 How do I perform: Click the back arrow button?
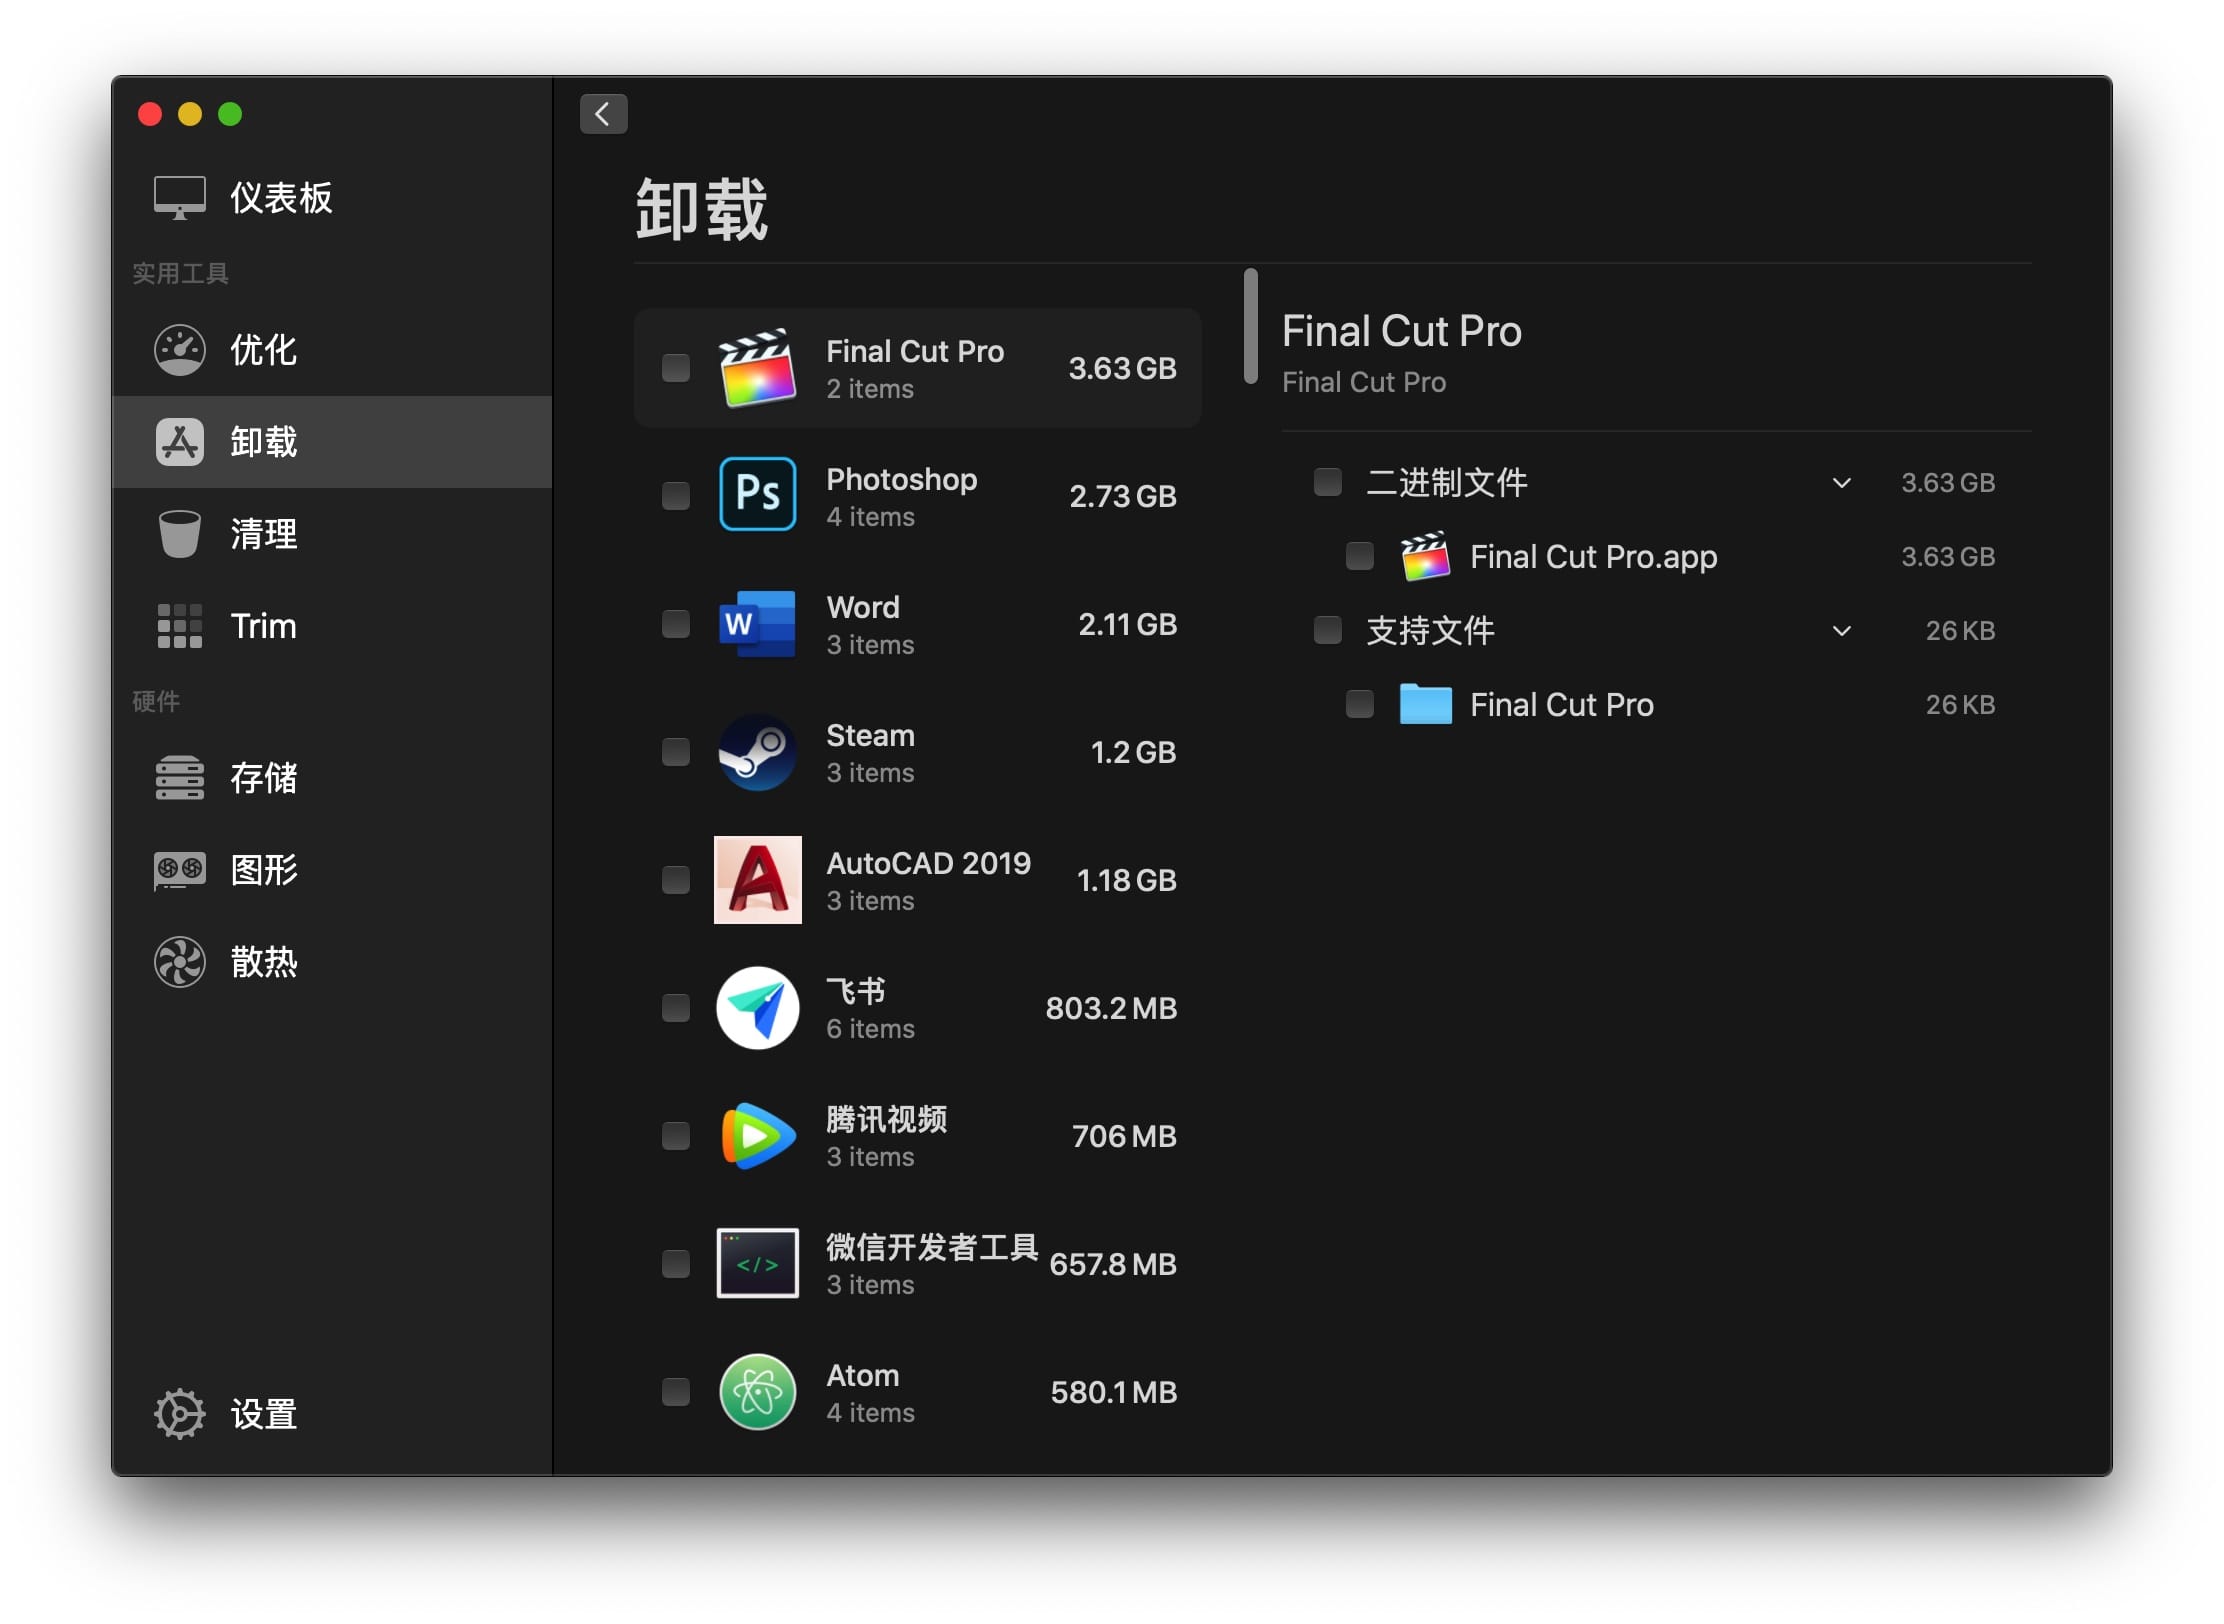[603, 114]
